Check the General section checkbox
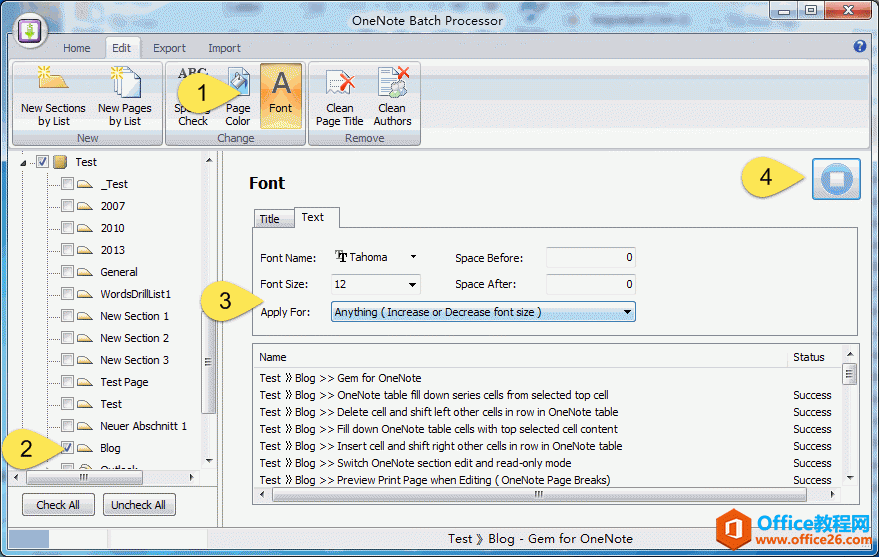 67,272
